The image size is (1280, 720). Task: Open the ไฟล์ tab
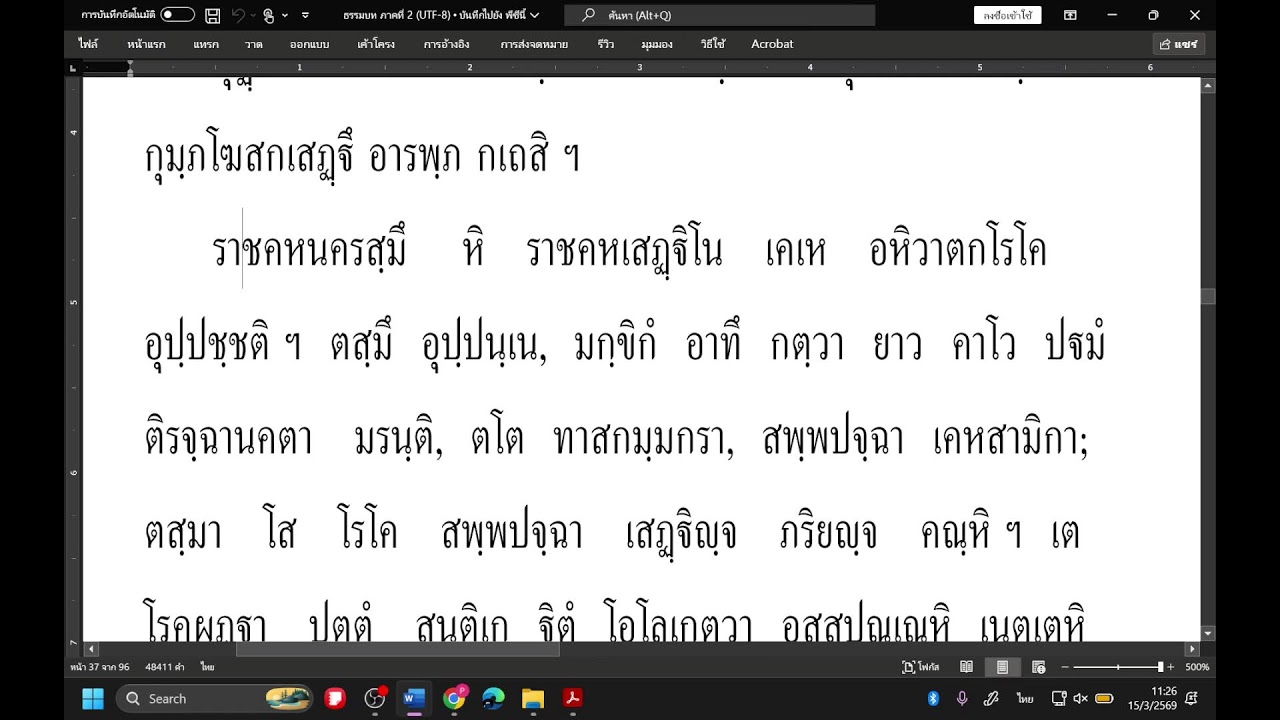click(x=88, y=44)
